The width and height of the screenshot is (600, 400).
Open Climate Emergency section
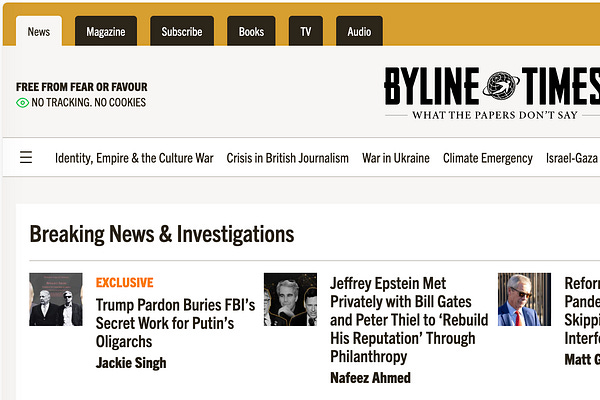click(488, 158)
